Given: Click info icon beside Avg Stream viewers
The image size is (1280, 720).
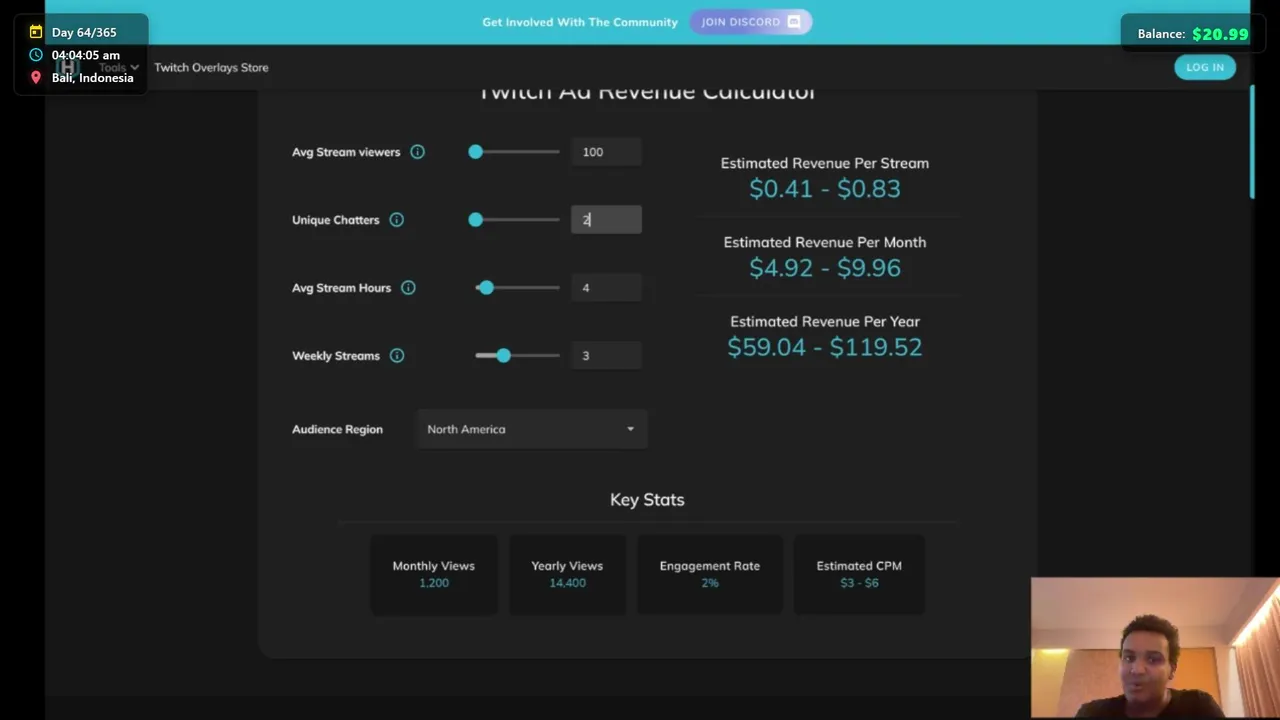Looking at the screenshot, I should pos(417,152).
